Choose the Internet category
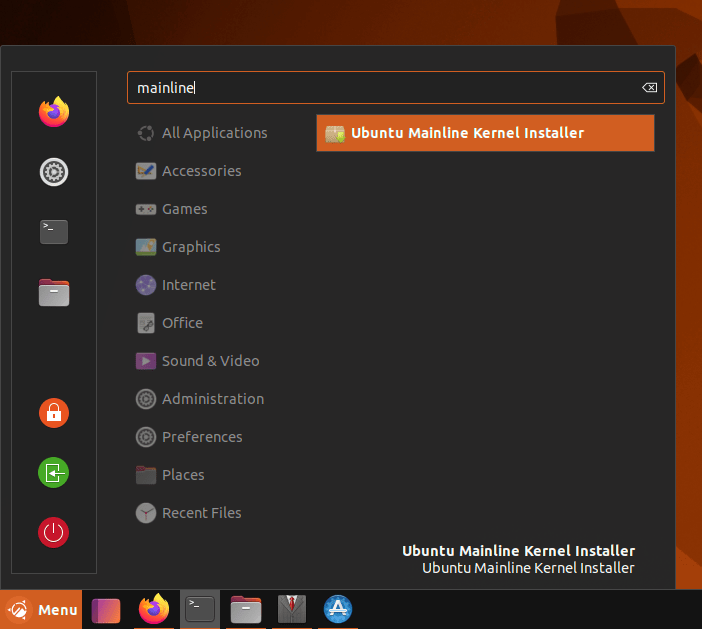The height and width of the screenshot is (629, 702). coord(188,285)
